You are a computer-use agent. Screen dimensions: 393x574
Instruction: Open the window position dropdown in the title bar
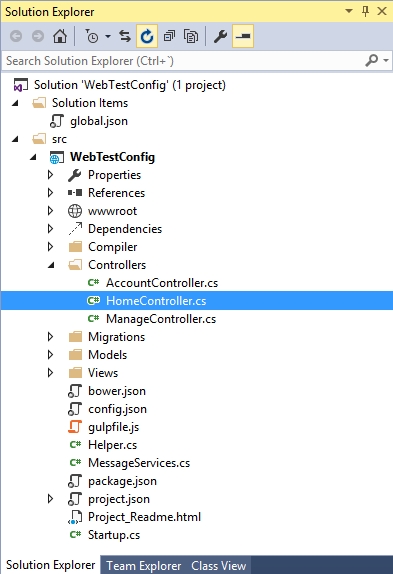tap(349, 11)
